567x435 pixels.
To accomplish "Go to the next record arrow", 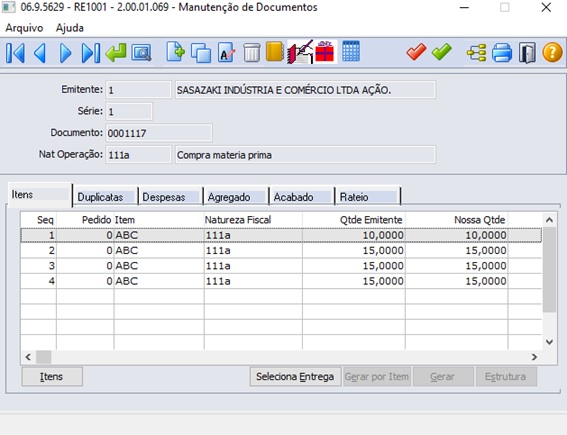I will (65, 53).
